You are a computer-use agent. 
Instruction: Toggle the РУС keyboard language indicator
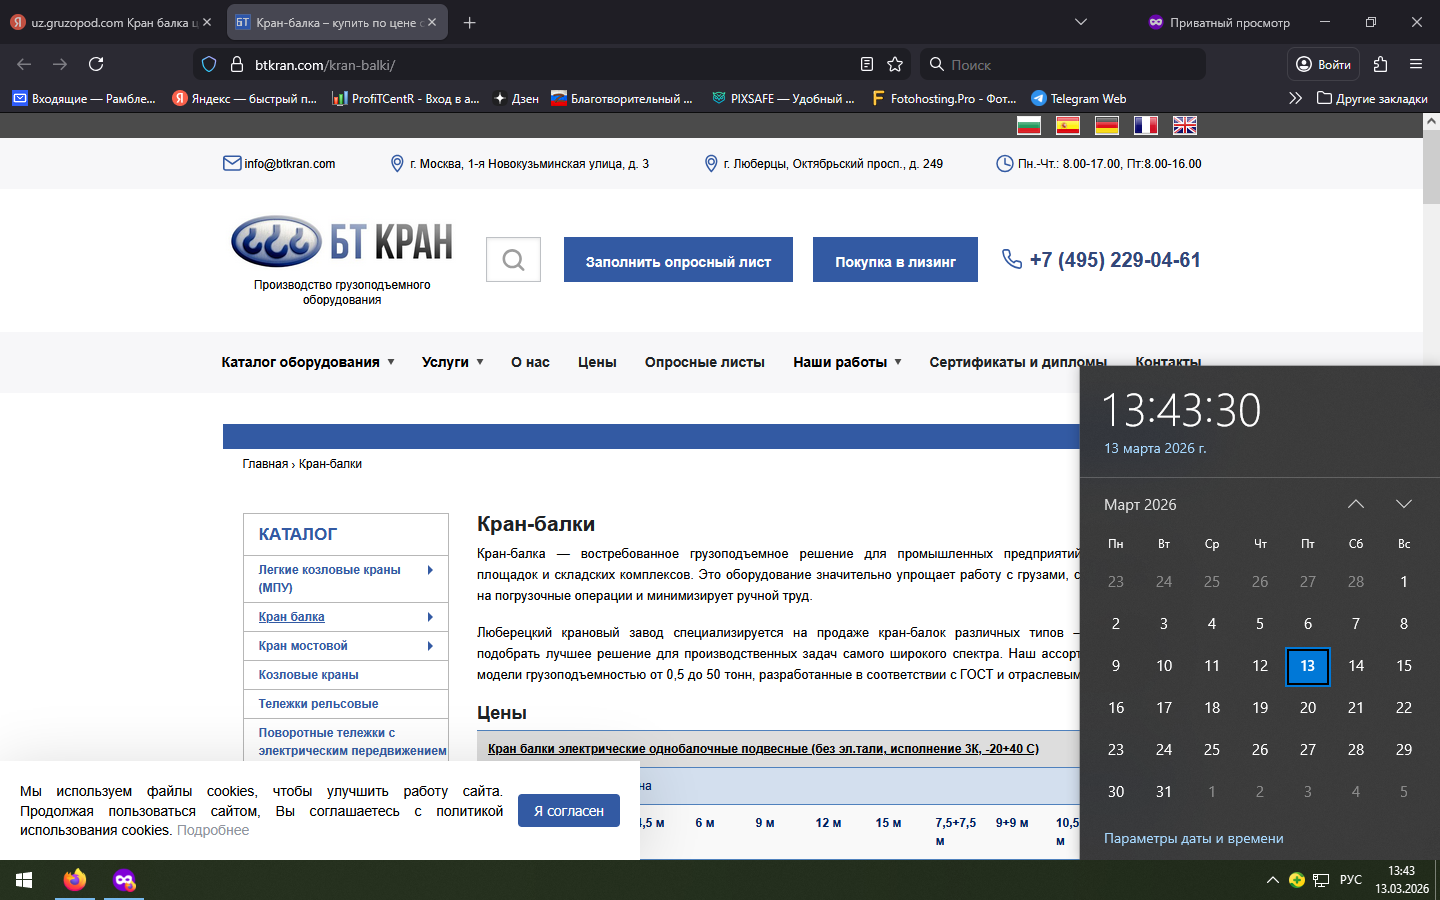[1350, 880]
